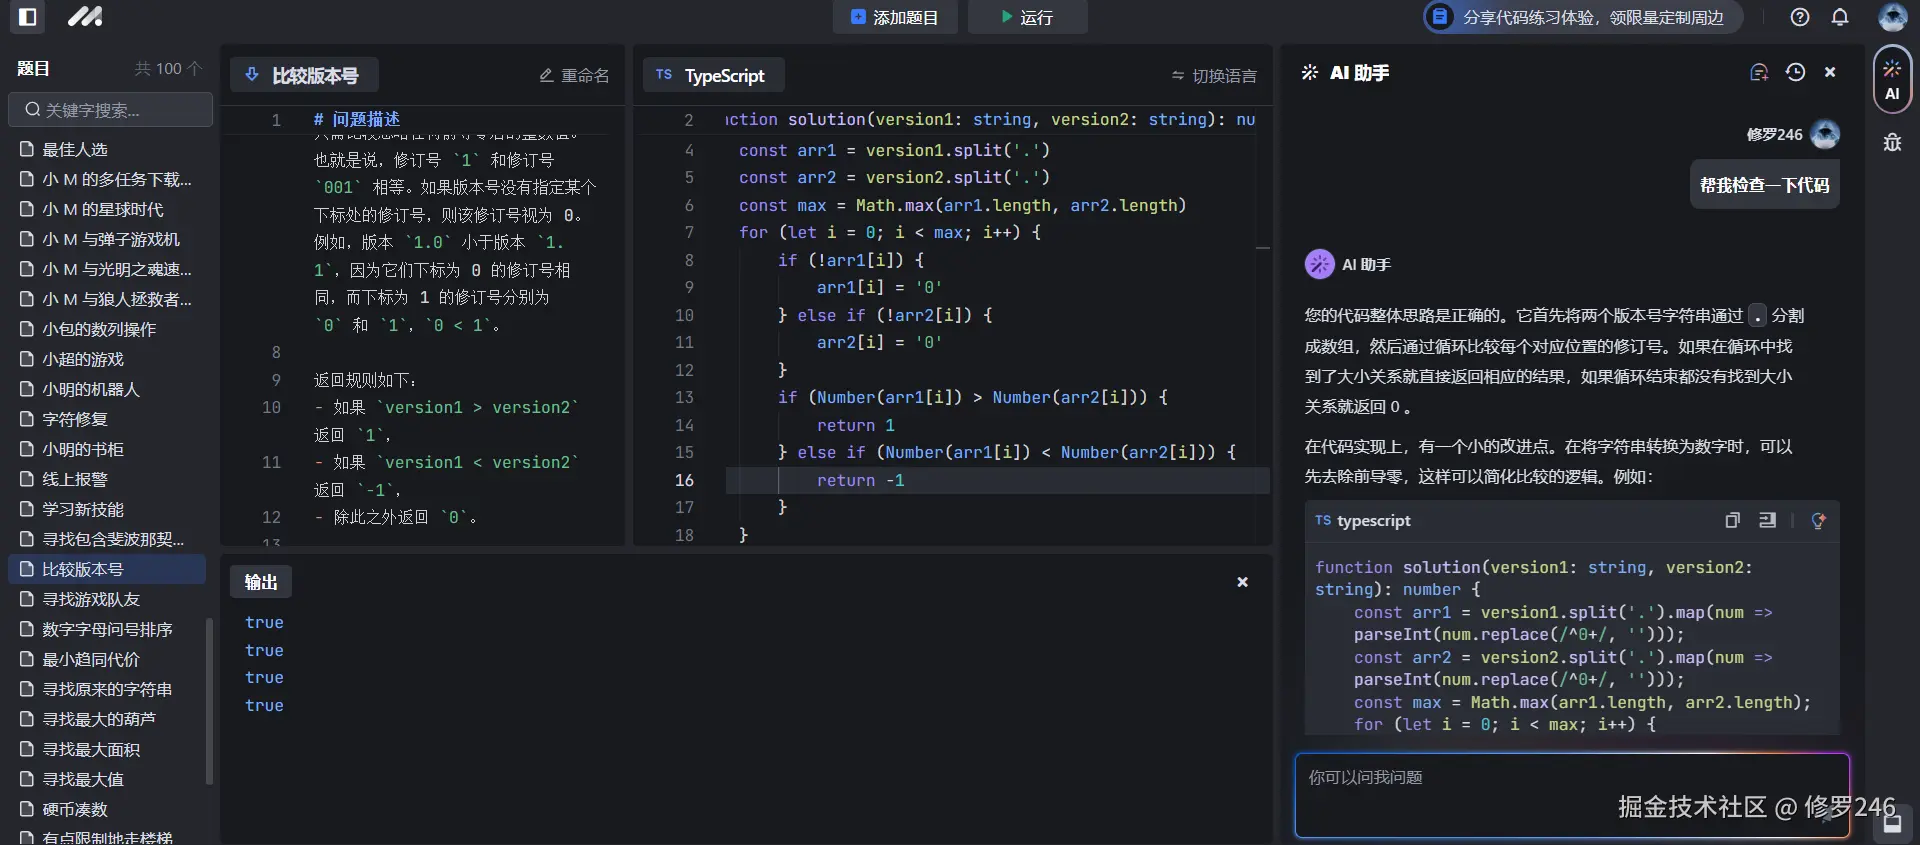Click the 添加题目 add problem button

coord(895,17)
